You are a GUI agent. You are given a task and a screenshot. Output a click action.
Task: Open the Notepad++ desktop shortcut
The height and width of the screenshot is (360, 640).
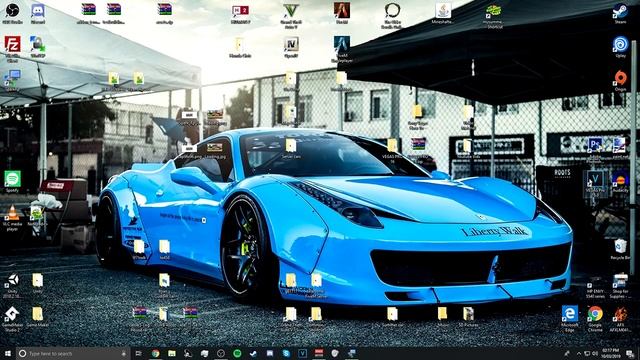tap(37, 215)
